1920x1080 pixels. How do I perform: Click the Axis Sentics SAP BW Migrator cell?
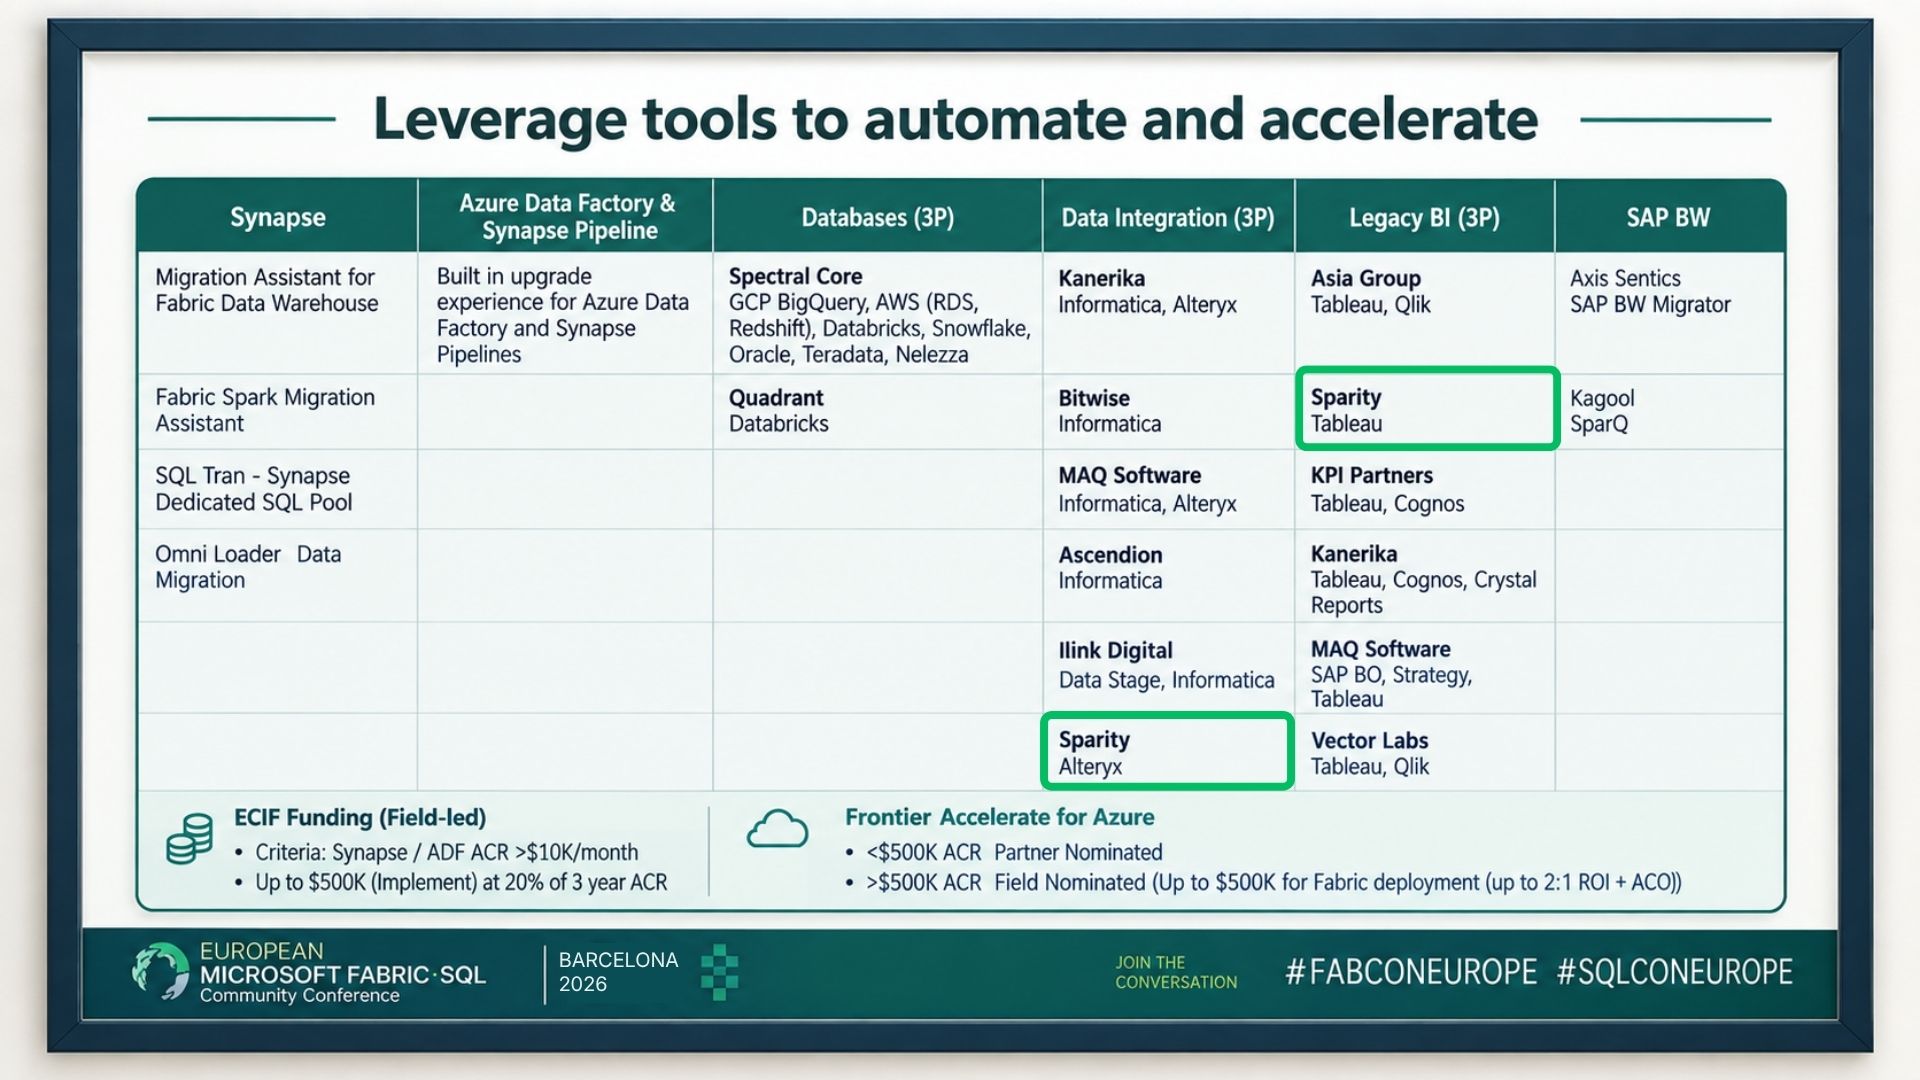pyautogui.click(x=1669, y=313)
